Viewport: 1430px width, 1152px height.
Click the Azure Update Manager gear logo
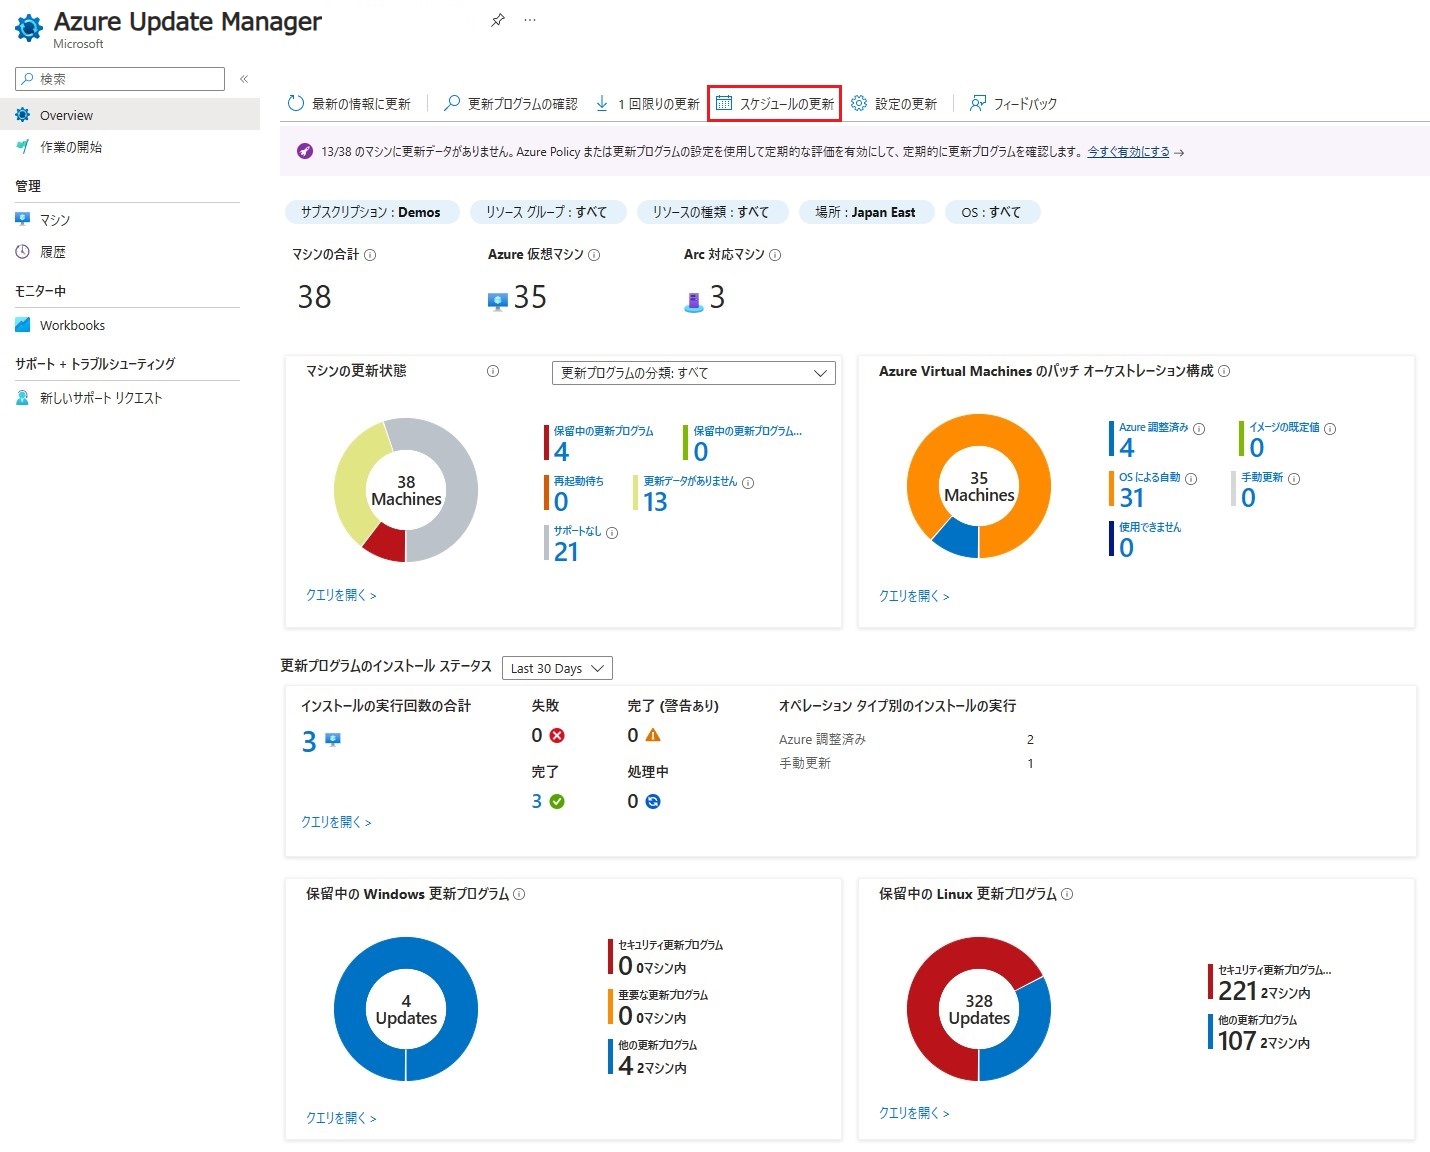pyautogui.click(x=29, y=28)
